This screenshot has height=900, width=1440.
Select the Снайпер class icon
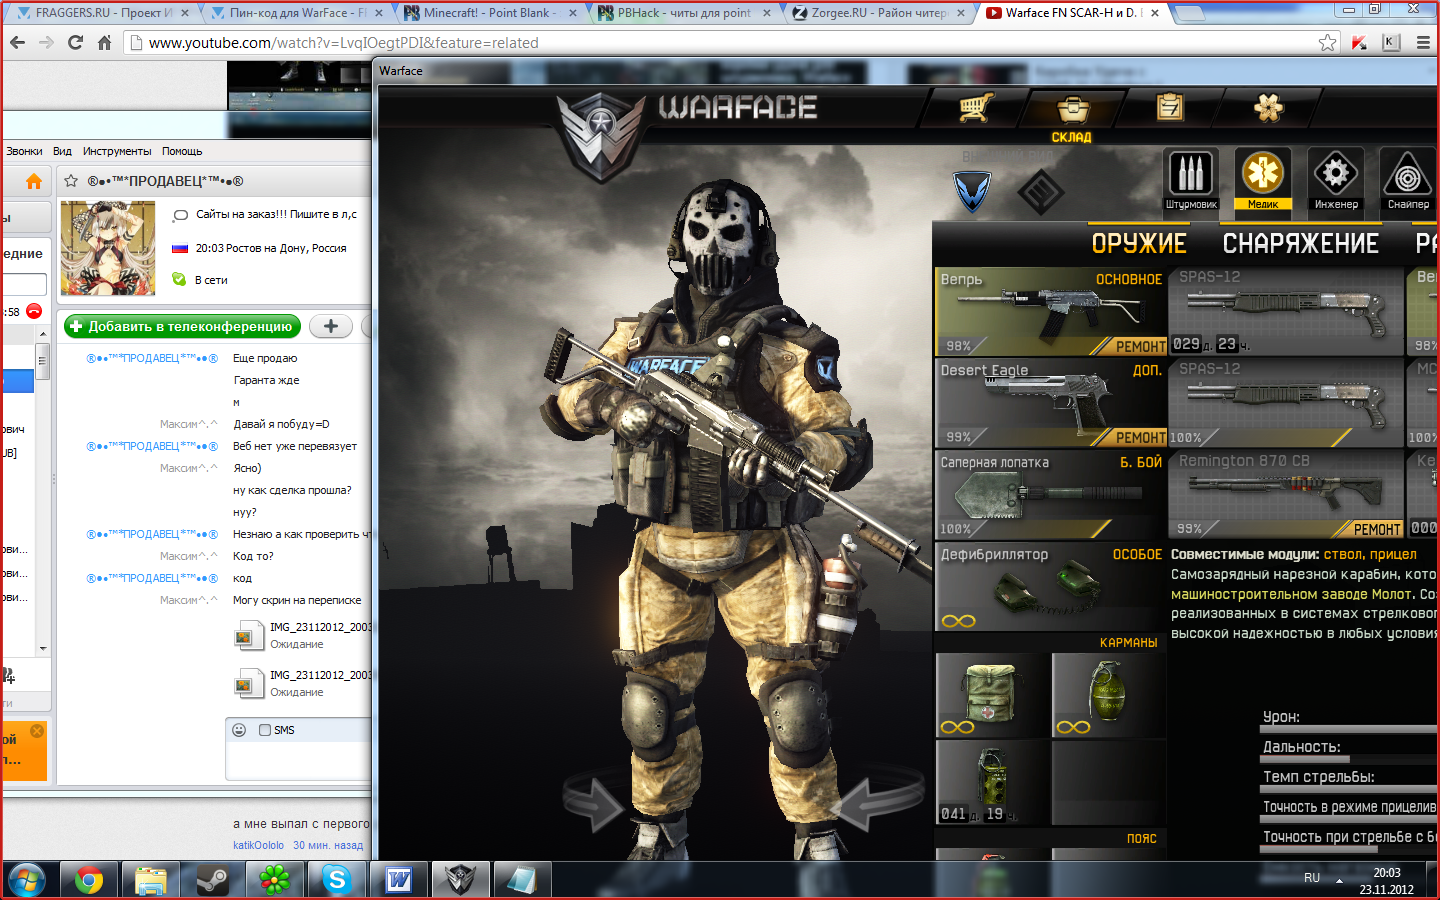pyautogui.click(x=1408, y=180)
